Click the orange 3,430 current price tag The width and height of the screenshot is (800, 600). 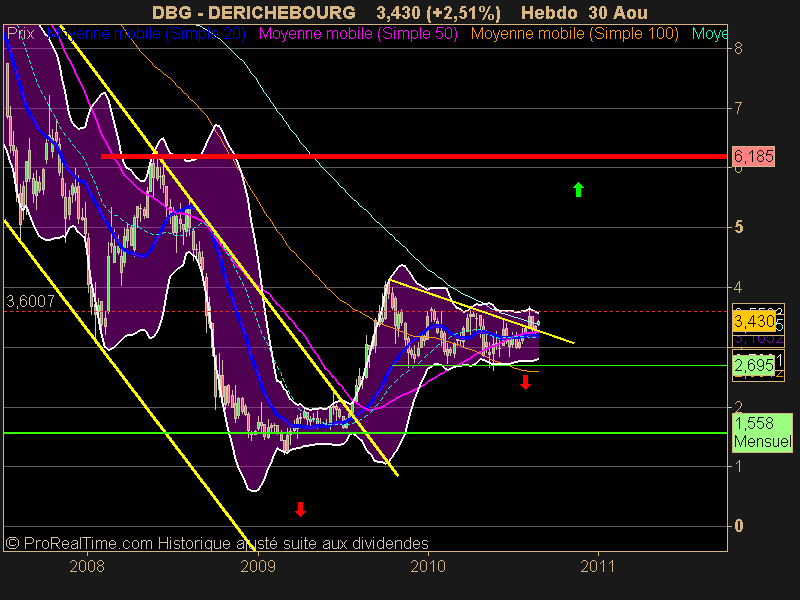click(x=754, y=321)
